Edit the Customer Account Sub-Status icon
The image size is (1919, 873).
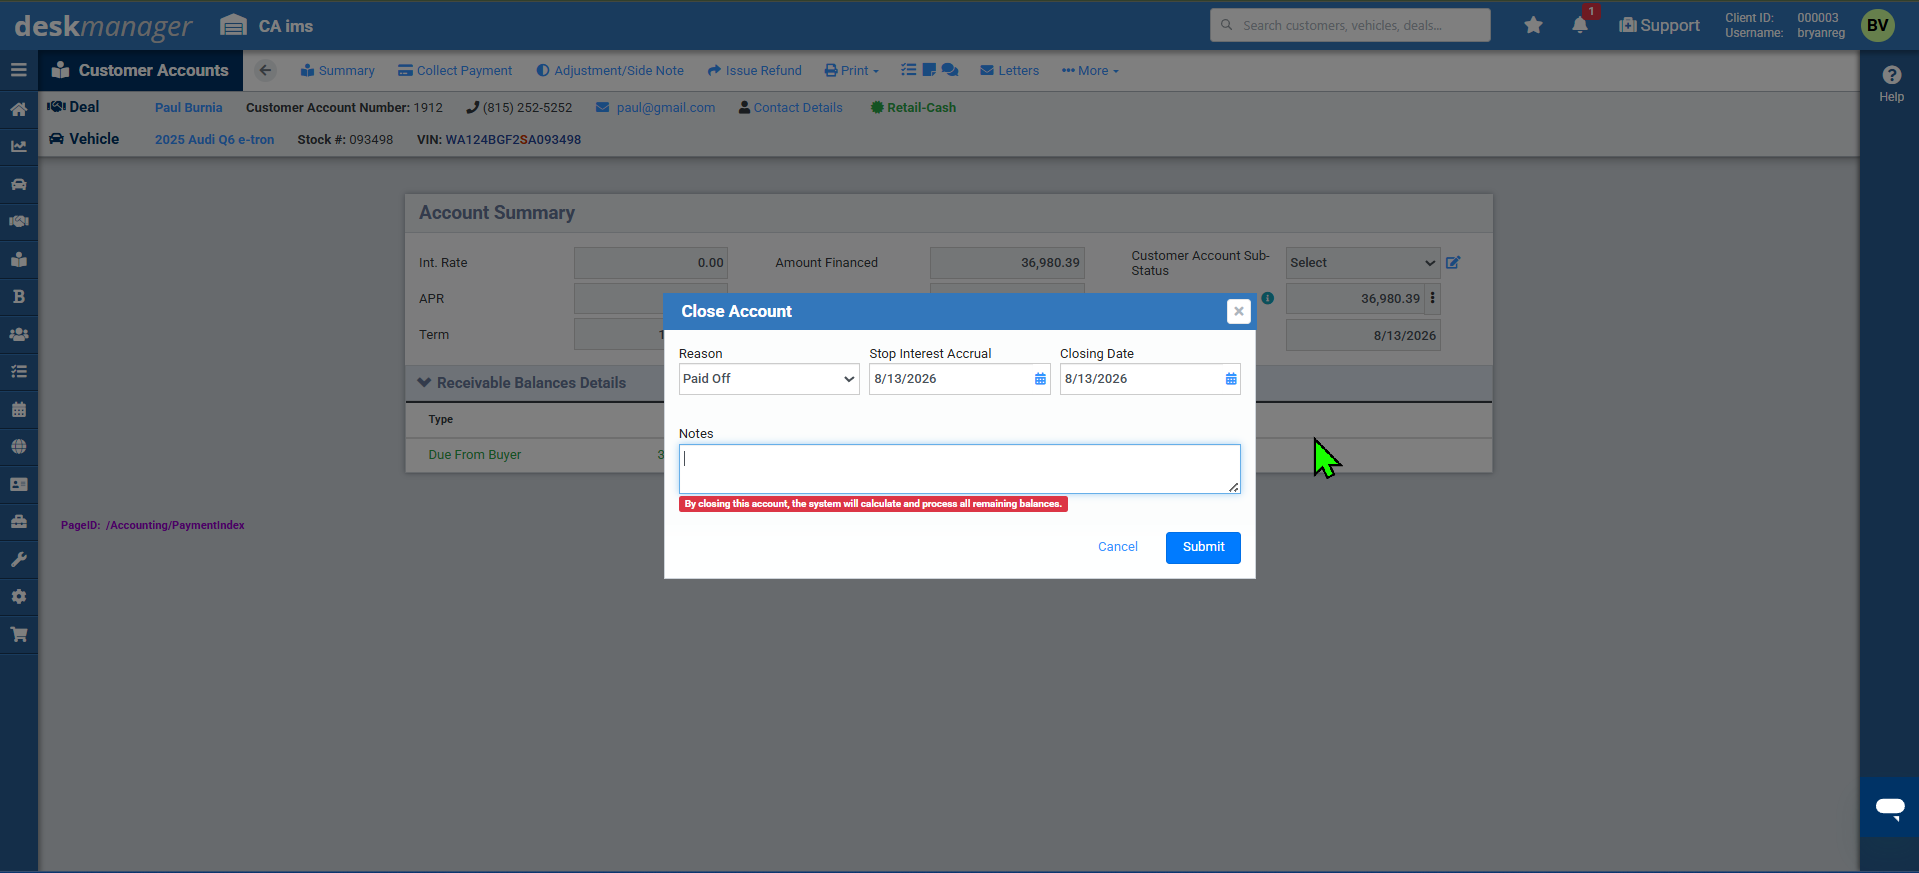[x=1453, y=262]
